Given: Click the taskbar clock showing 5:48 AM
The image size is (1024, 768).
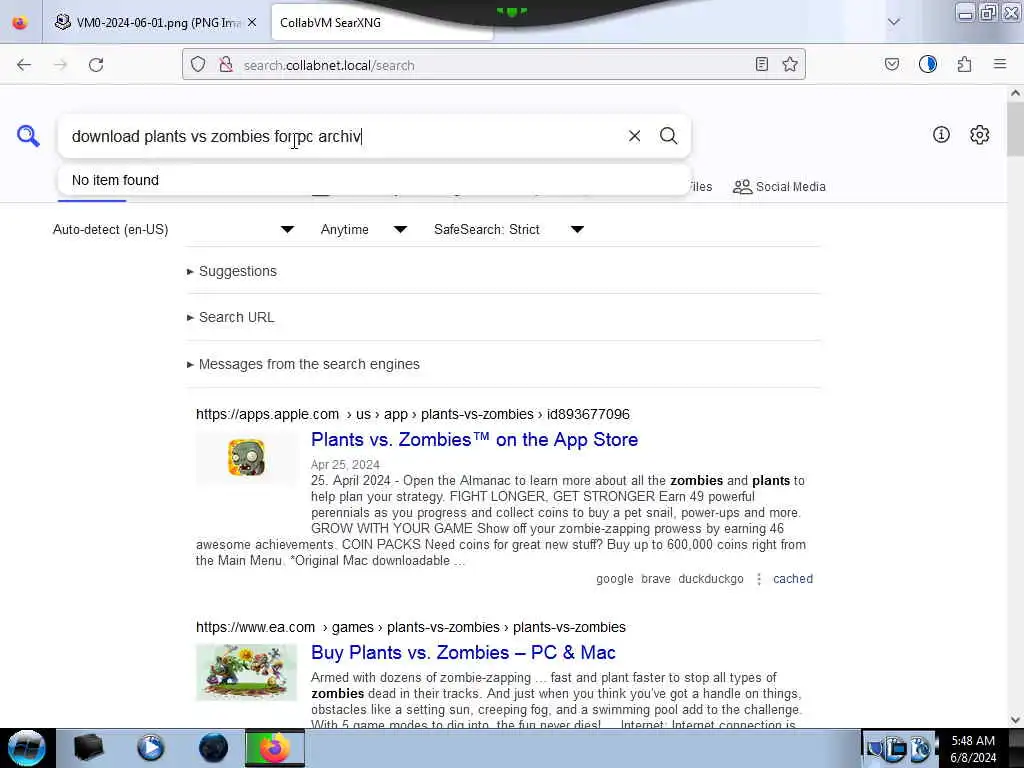Looking at the screenshot, I should click(x=973, y=748).
